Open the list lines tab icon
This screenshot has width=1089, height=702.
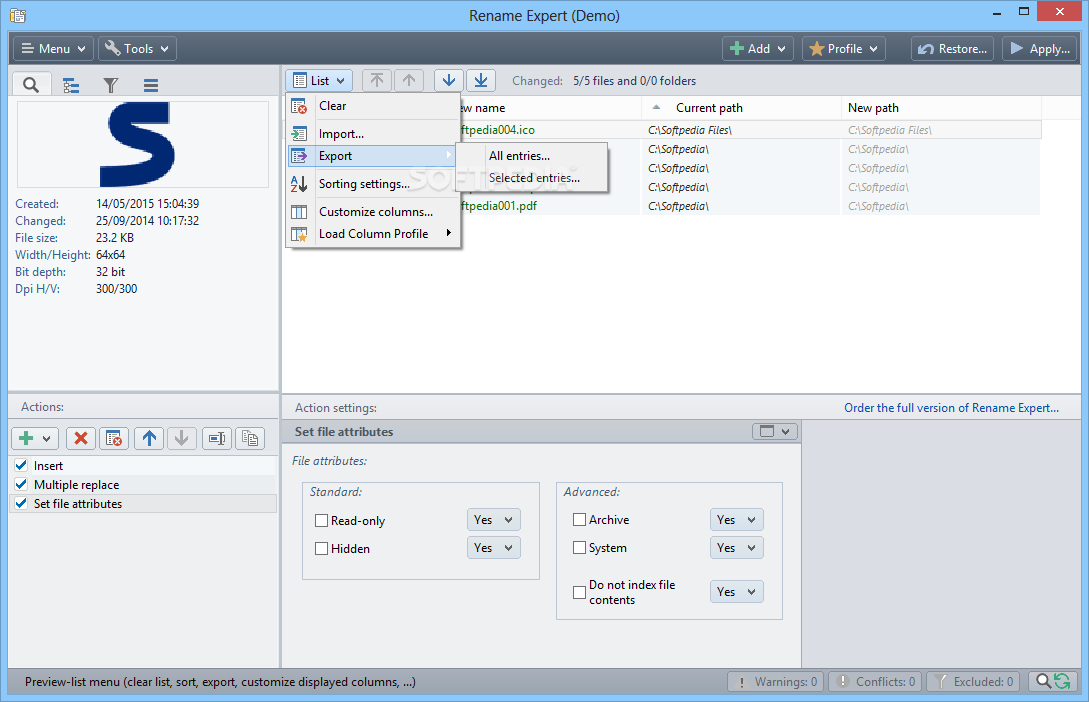[151, 85]
